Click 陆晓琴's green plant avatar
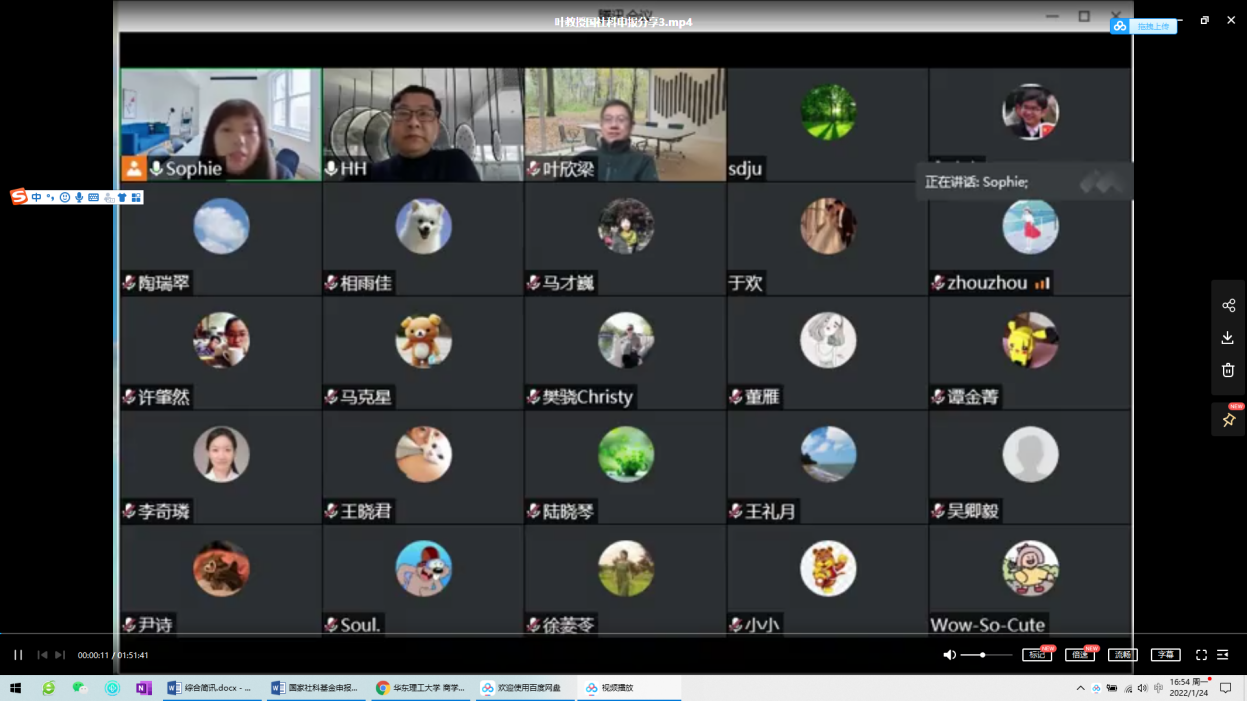This screenshot has height=701, width=1247. click(626, 454)
